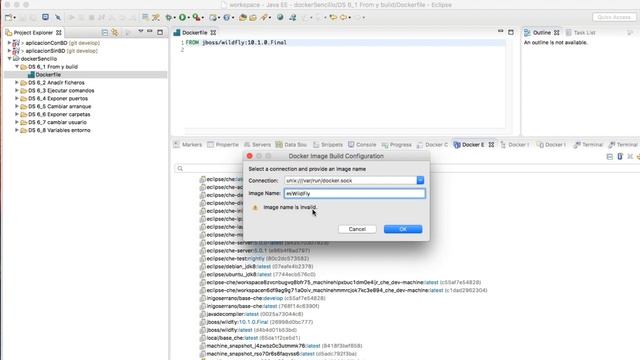The height and width of the screenshot is (360, 640).
Task: Click first icon in Docker Explorer toolbar
Action: pyautogui.click(x=609, y=157)
